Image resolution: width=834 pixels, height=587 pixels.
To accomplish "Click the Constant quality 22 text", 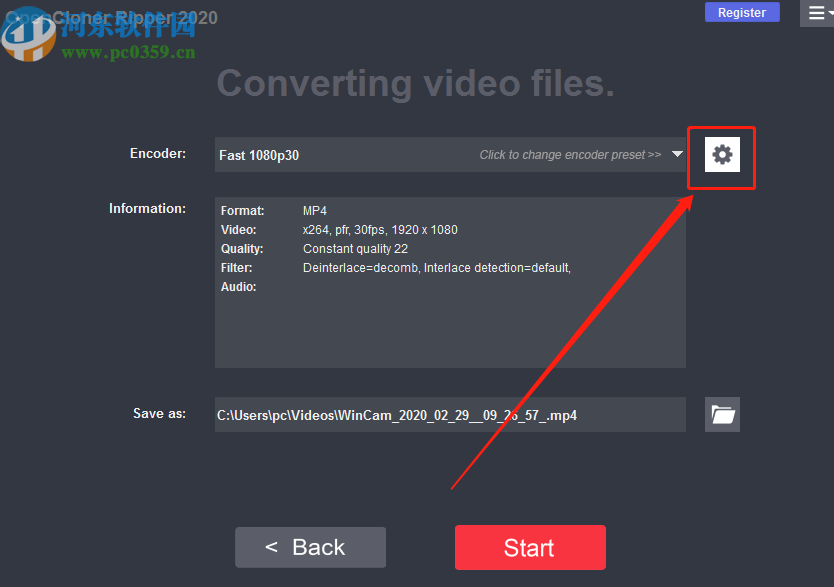I will [355, 248].
